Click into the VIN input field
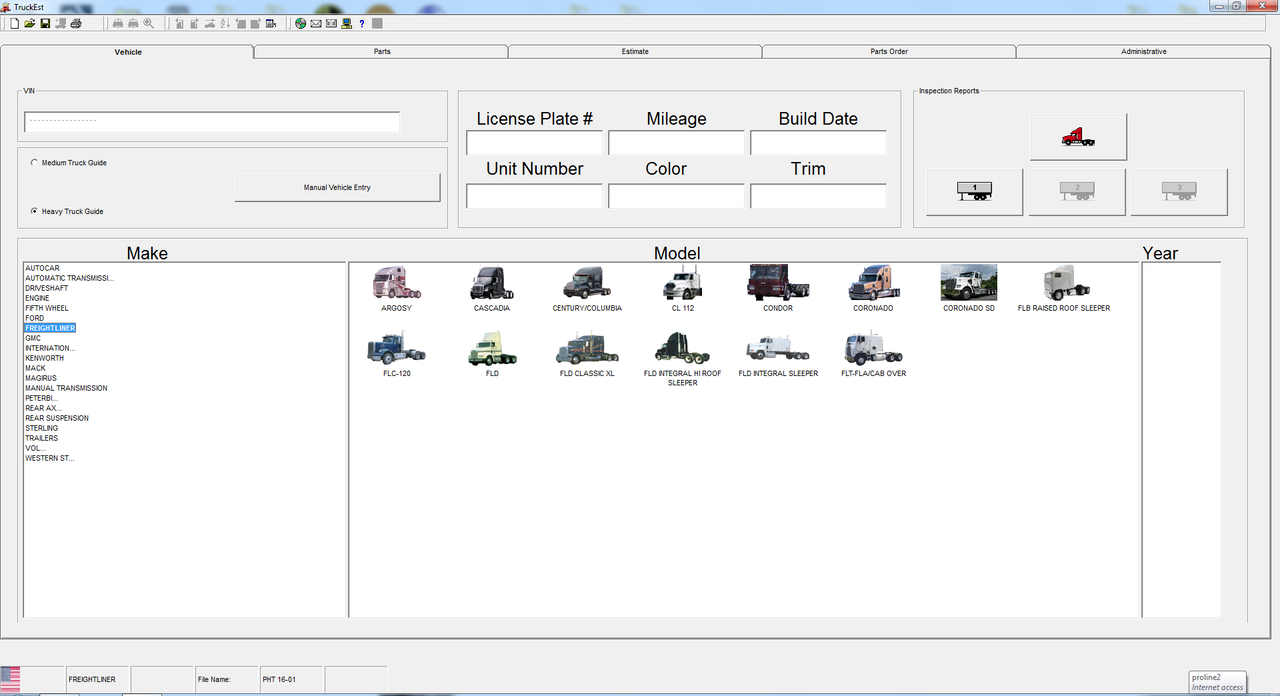Image resolution: width=1280 pixels, height=696 pixels. coord(212,122)
